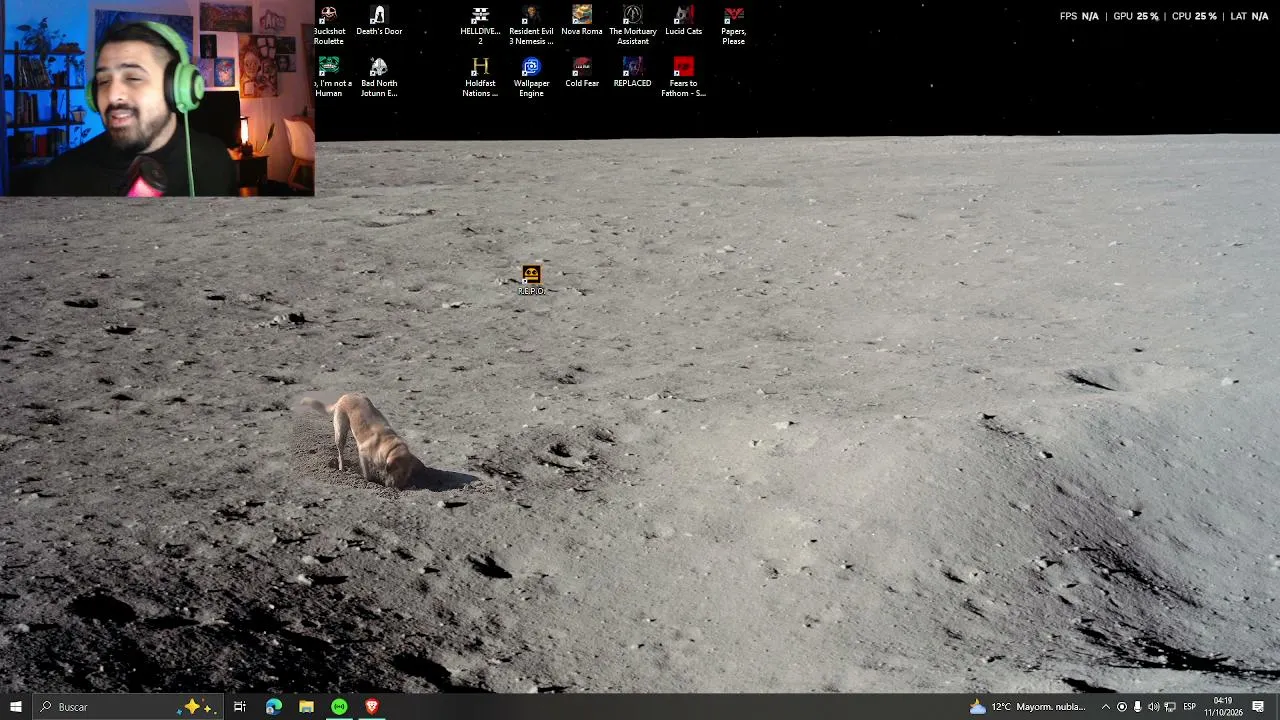Click the Buscar taskbar search box
The width and height of the screenshot is (1280, 720).
(x=128, y=707)
